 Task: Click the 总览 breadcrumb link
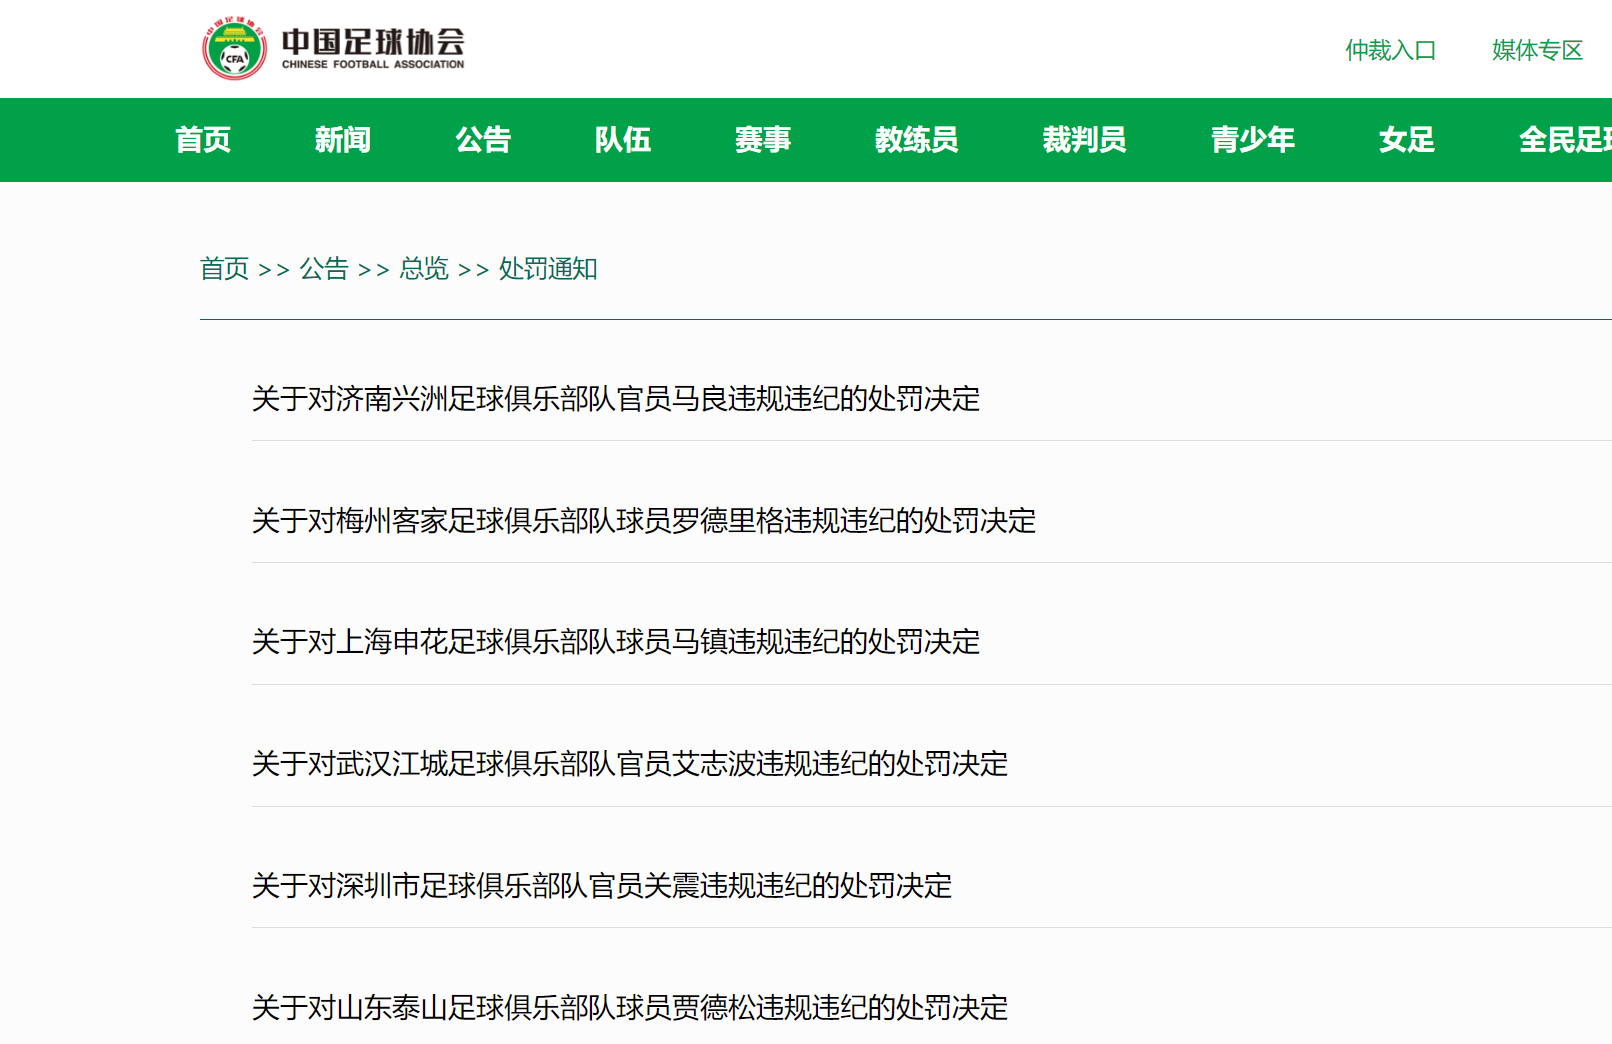[x=424, y=269]
